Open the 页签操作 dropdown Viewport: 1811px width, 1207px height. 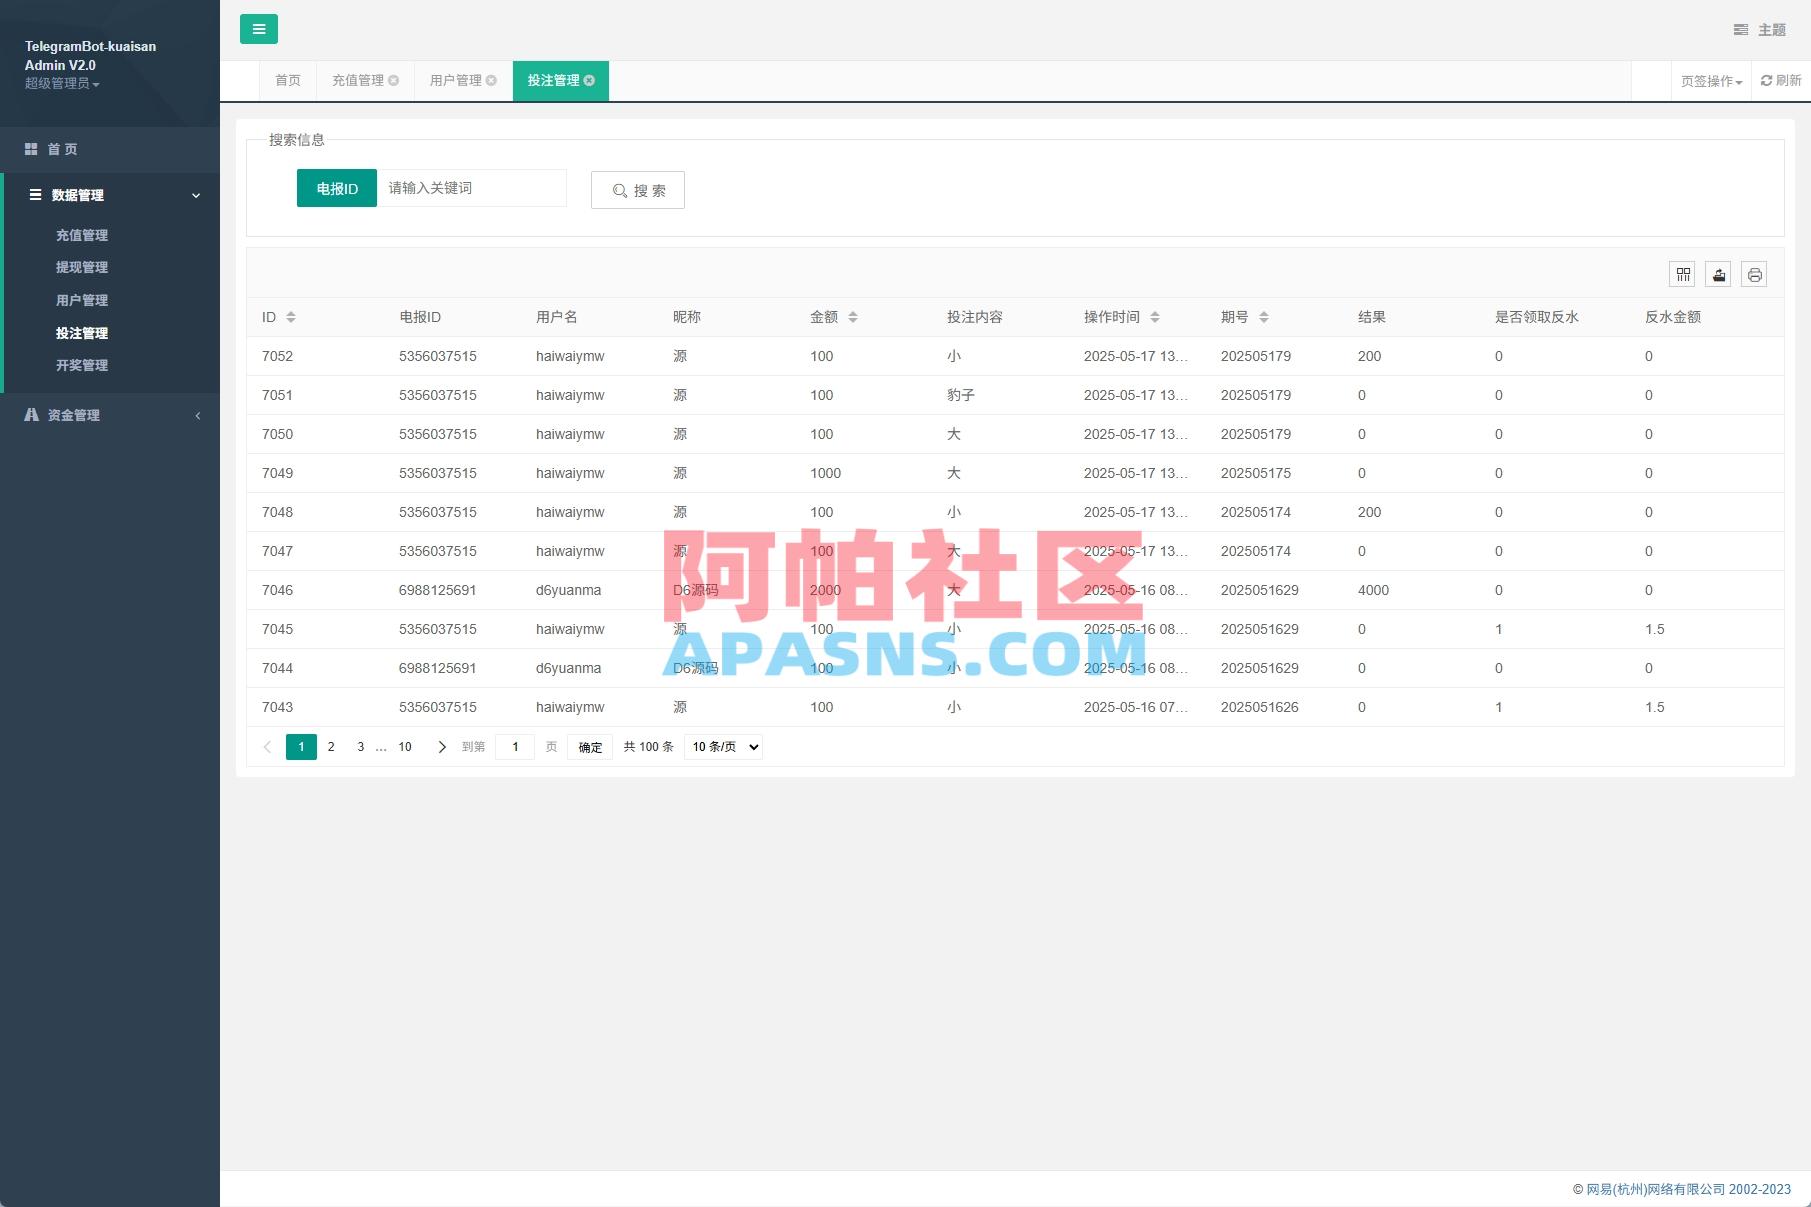click(1709, 81)
